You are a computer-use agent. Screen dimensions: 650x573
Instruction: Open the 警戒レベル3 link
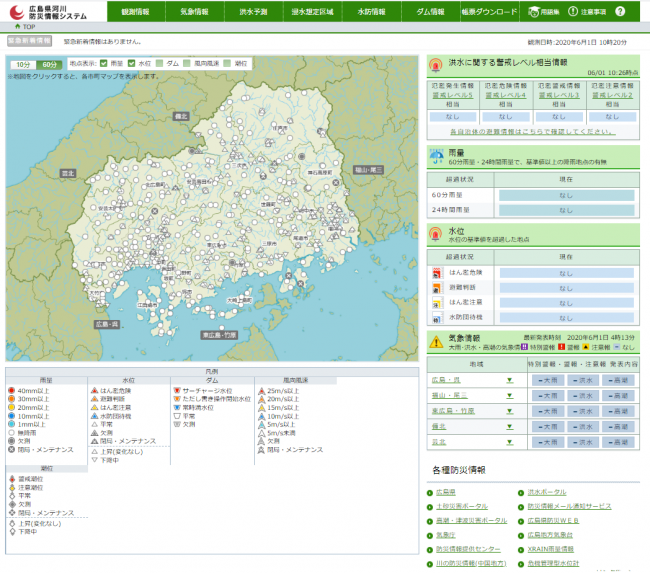[559, 95]
